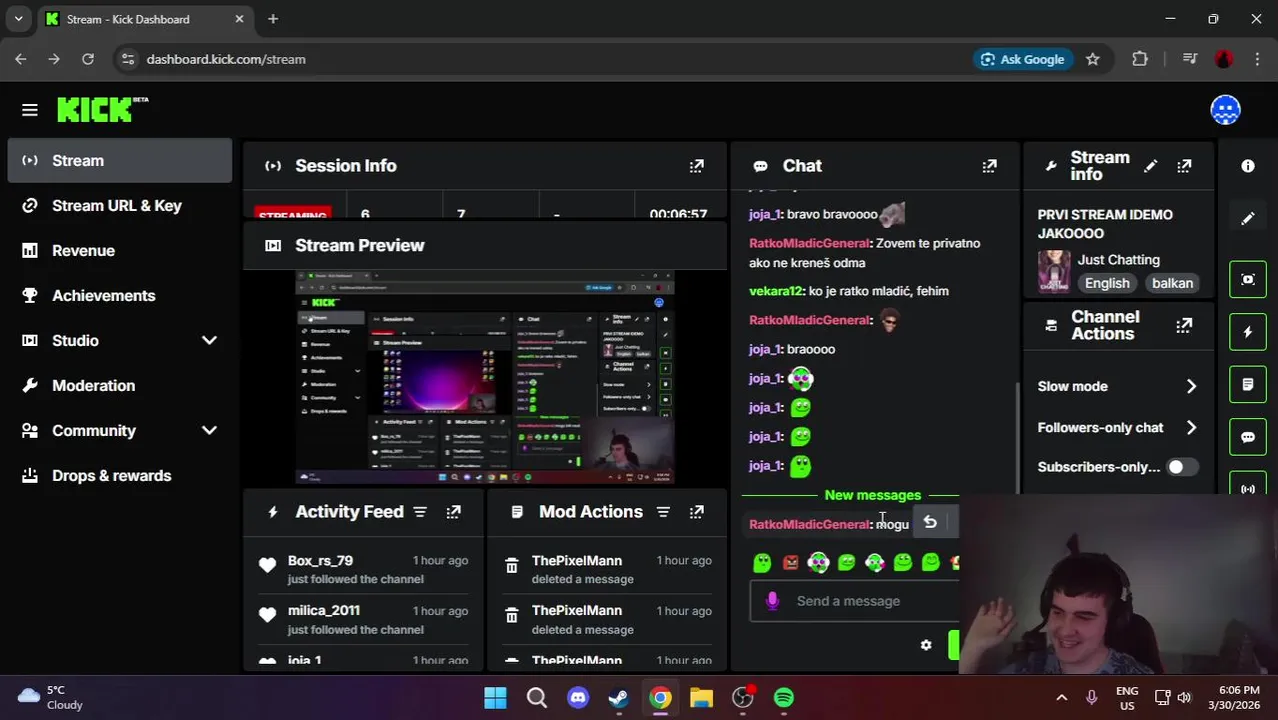
Task: Open Chrome extensions puzzle icon
Action: (1140, 59)
